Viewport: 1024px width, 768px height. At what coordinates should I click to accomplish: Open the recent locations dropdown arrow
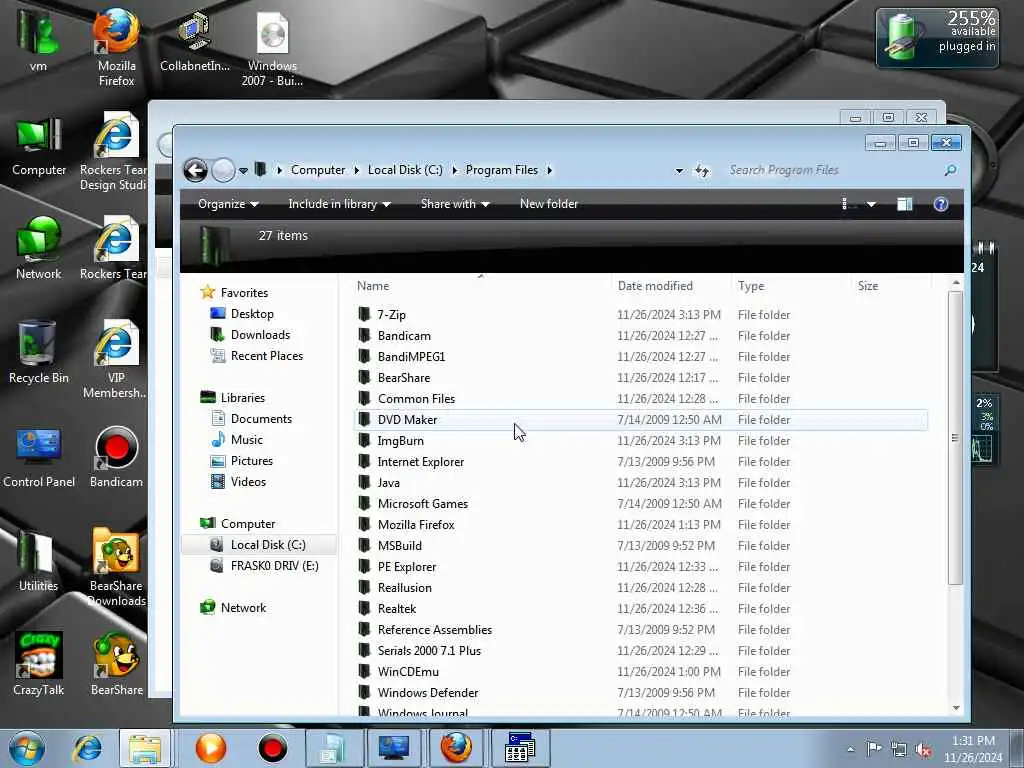point(243,170)
